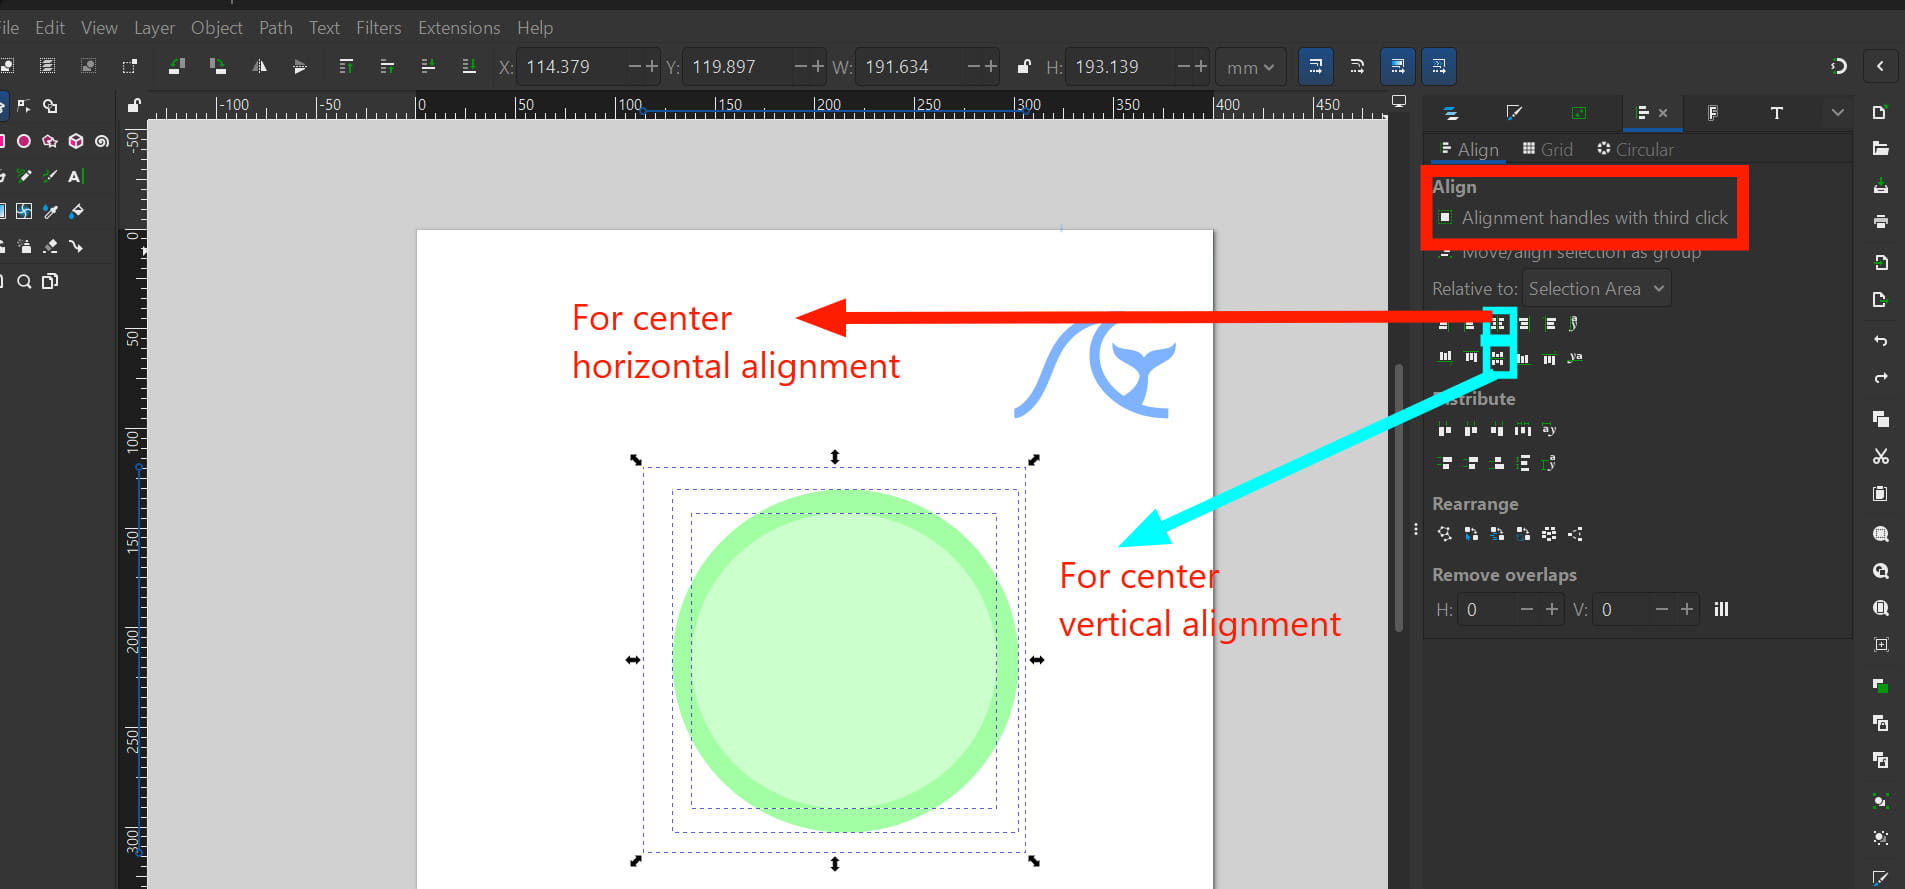The image size is (1905, 889).
Task: Open the Extensions menu
Action: click(459, 28)
